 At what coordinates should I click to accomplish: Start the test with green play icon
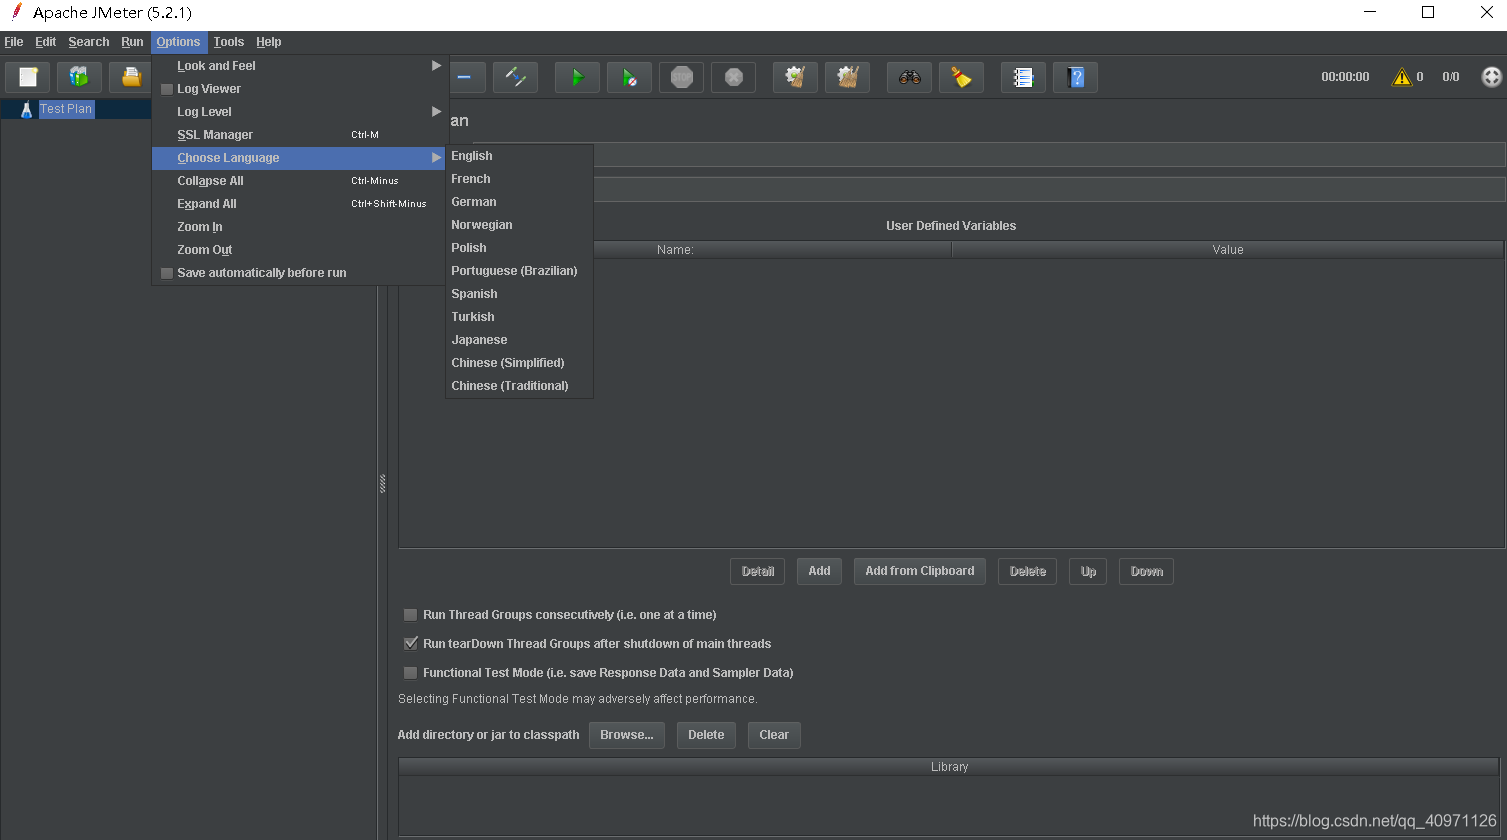577,77
